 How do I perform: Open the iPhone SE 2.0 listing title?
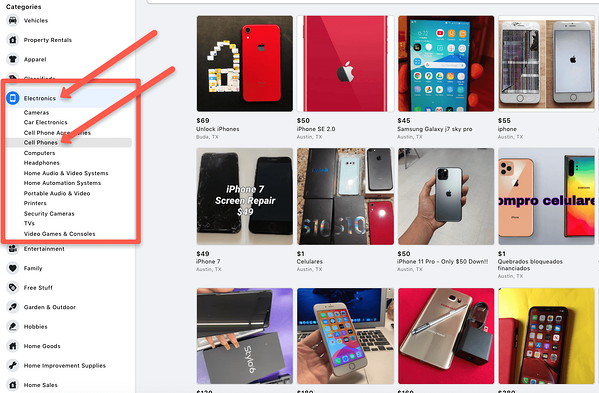click(316, 129)
